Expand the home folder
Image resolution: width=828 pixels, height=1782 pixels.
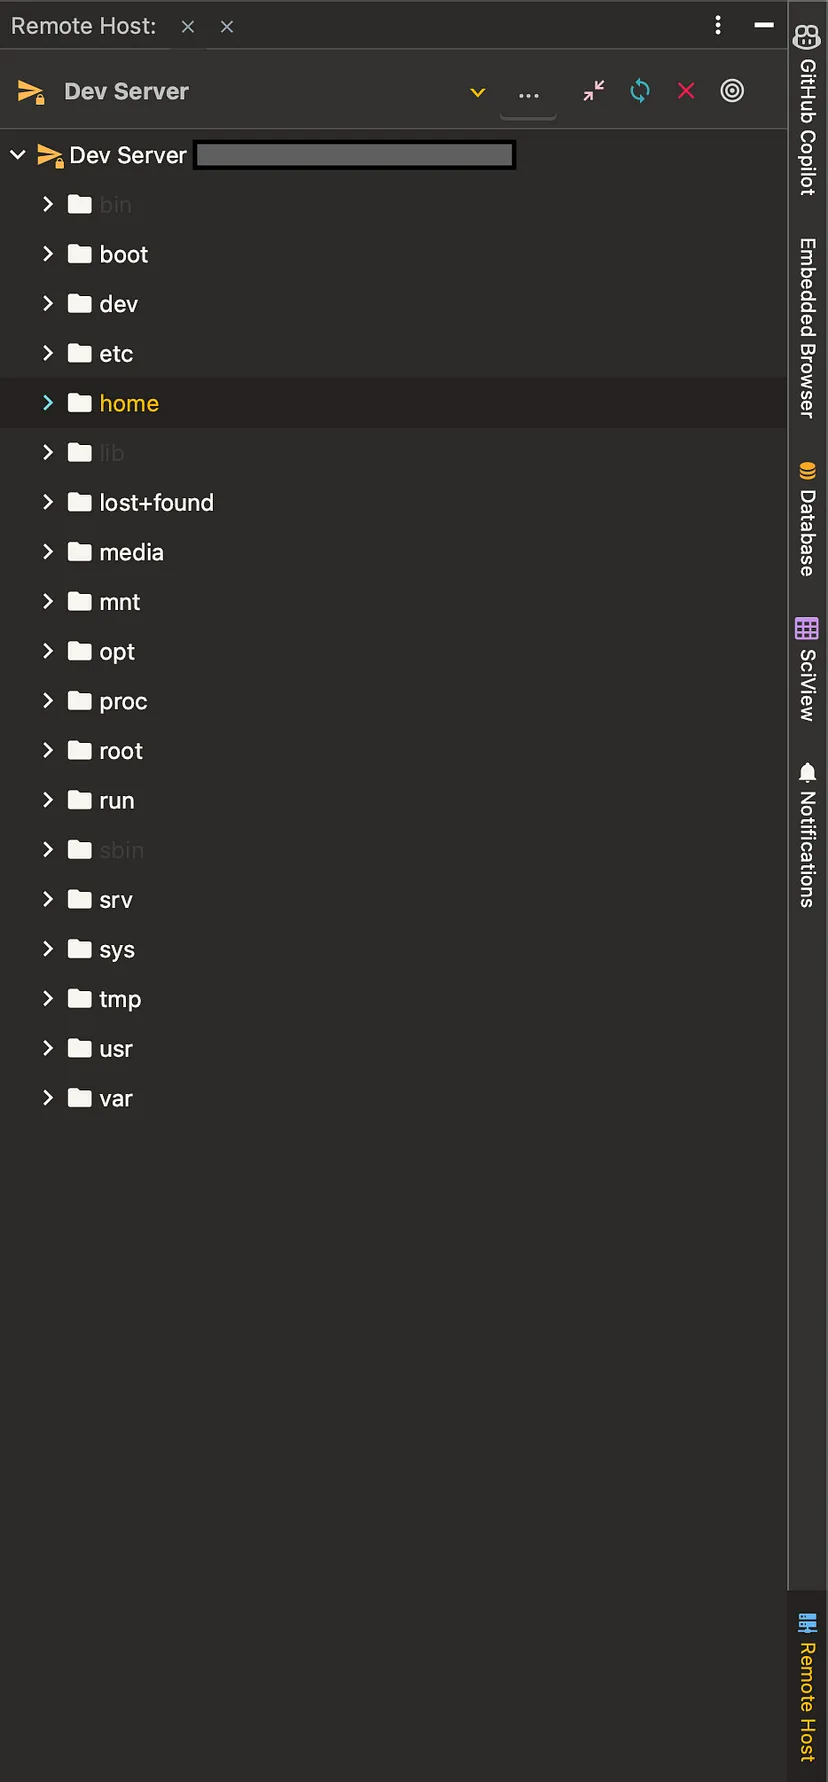48,403
